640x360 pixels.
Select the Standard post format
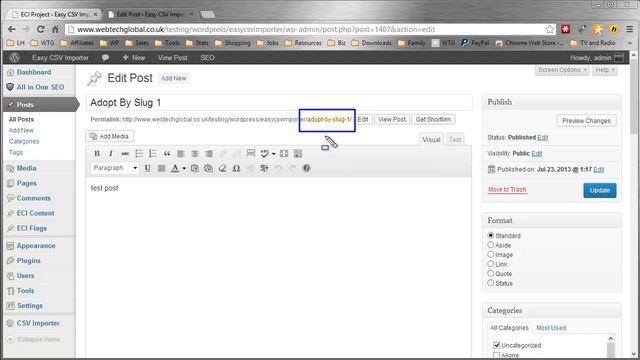491,236
